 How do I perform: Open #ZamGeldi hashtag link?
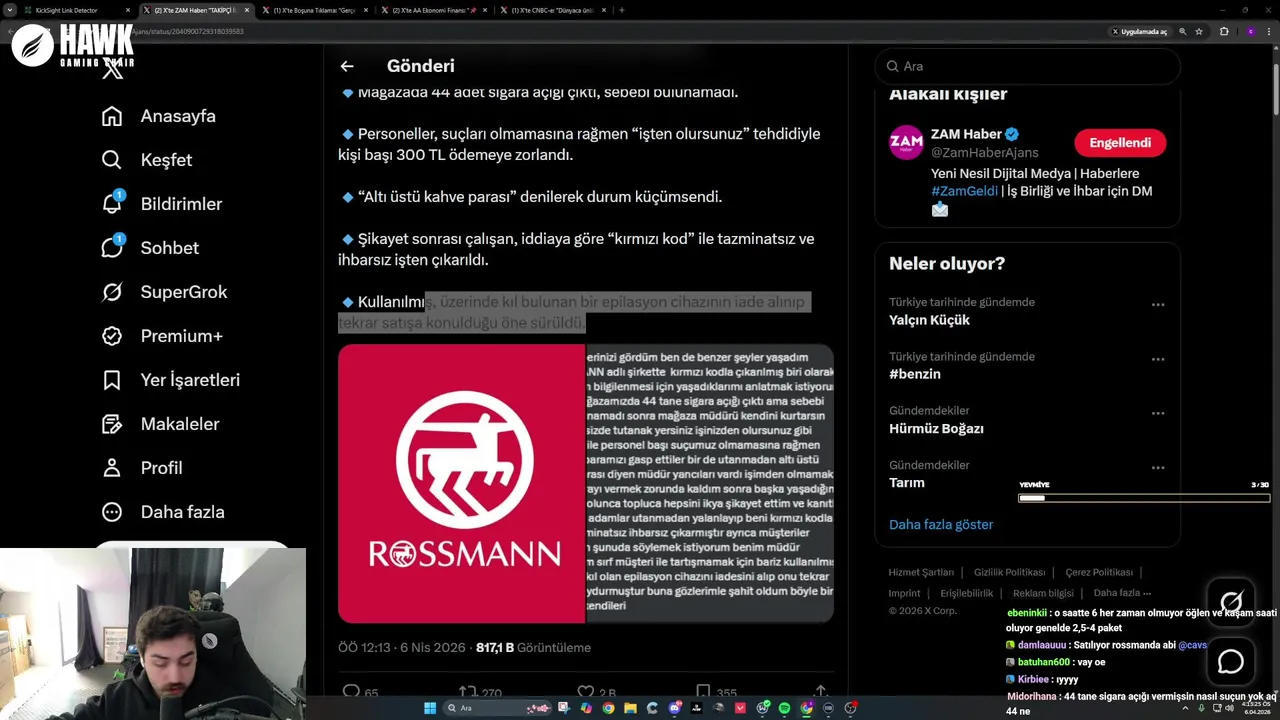click(x=964, y=191)
